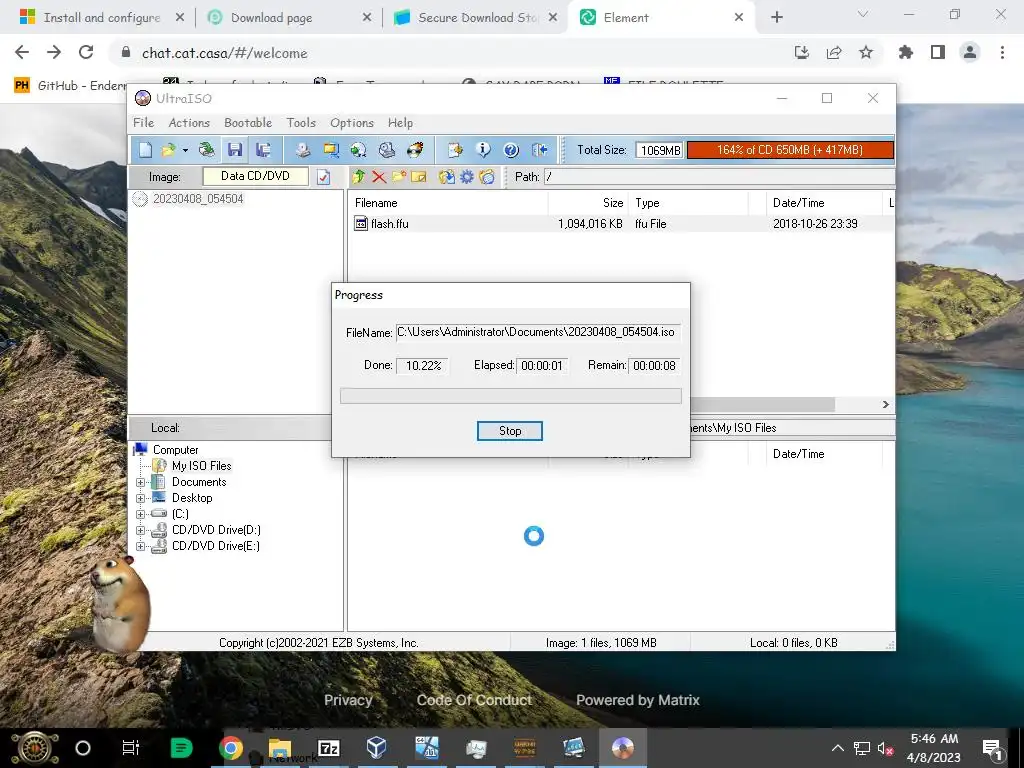Screen dimensions: 1024x768
Task: Click the green Up folder arrow icon
Action: (x=359, y=176)
